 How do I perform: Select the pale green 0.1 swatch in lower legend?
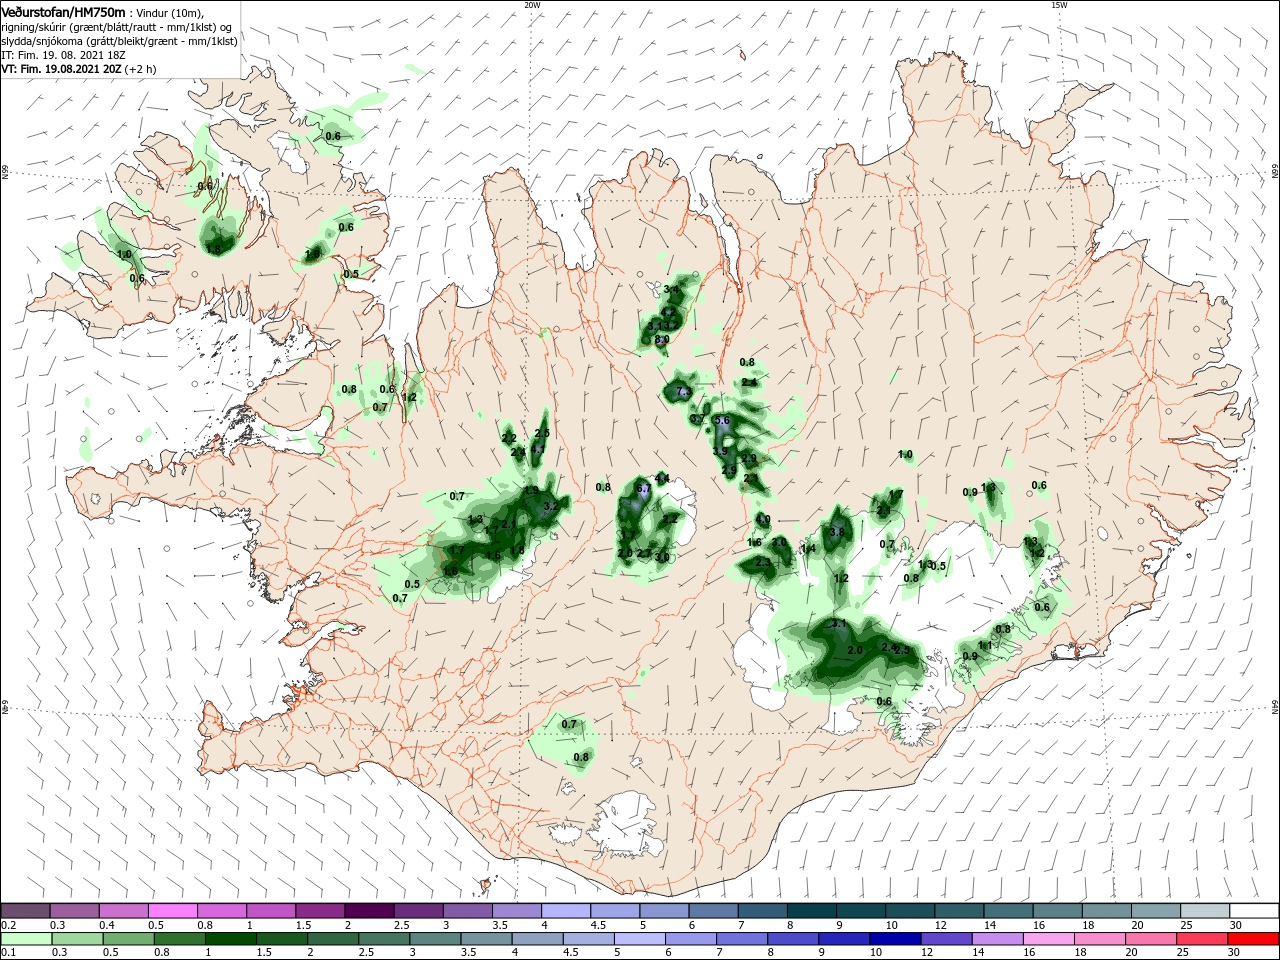[27, 939]
